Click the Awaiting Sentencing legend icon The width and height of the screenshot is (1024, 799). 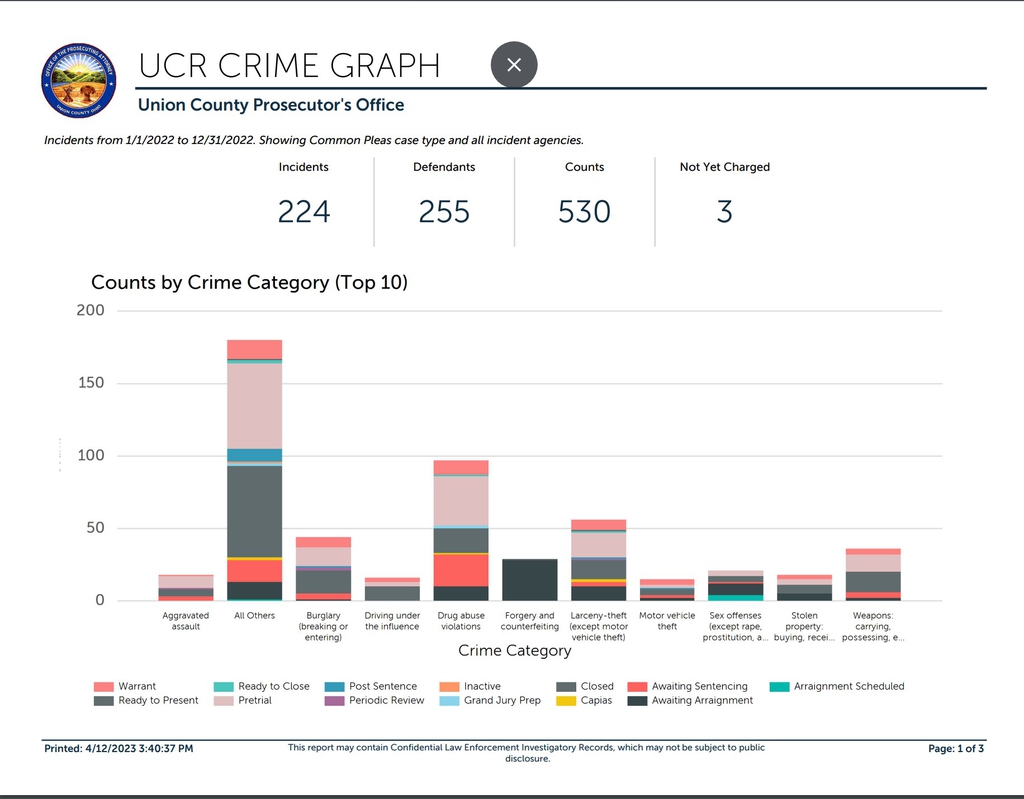click(637, 687)
